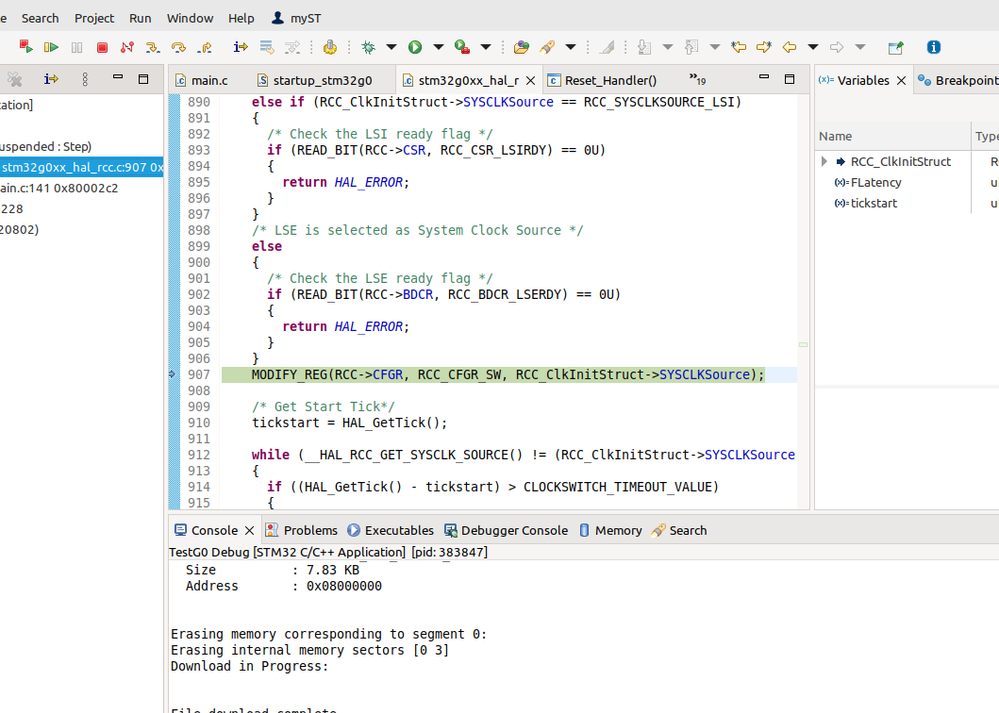
Task: Terminate the debug session with red stop
Action: tap(102, 47)
